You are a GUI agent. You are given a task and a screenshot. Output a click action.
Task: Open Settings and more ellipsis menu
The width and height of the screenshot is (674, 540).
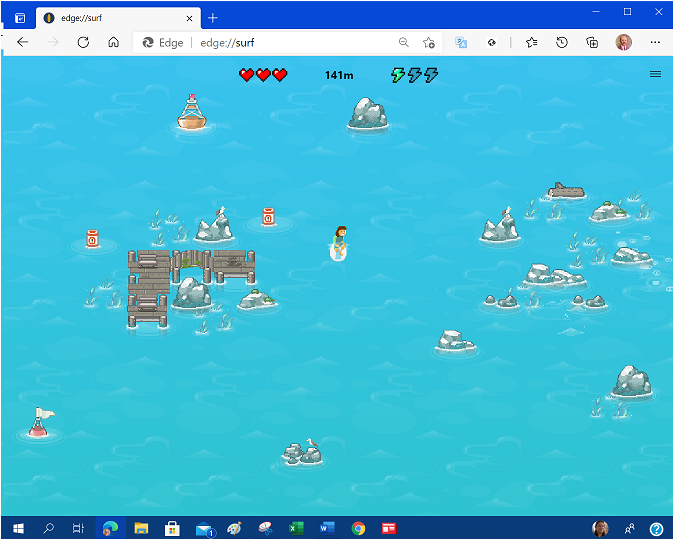(655, 42)
